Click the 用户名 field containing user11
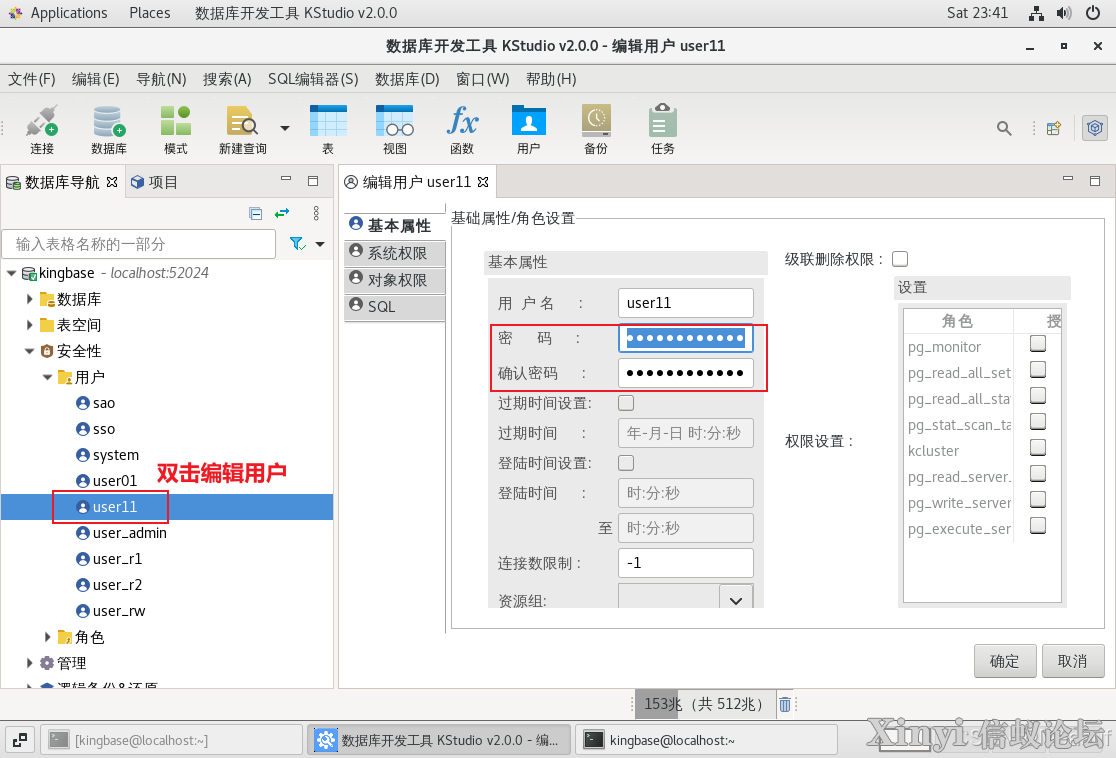Screen dimensions: 1116x758 685,302
